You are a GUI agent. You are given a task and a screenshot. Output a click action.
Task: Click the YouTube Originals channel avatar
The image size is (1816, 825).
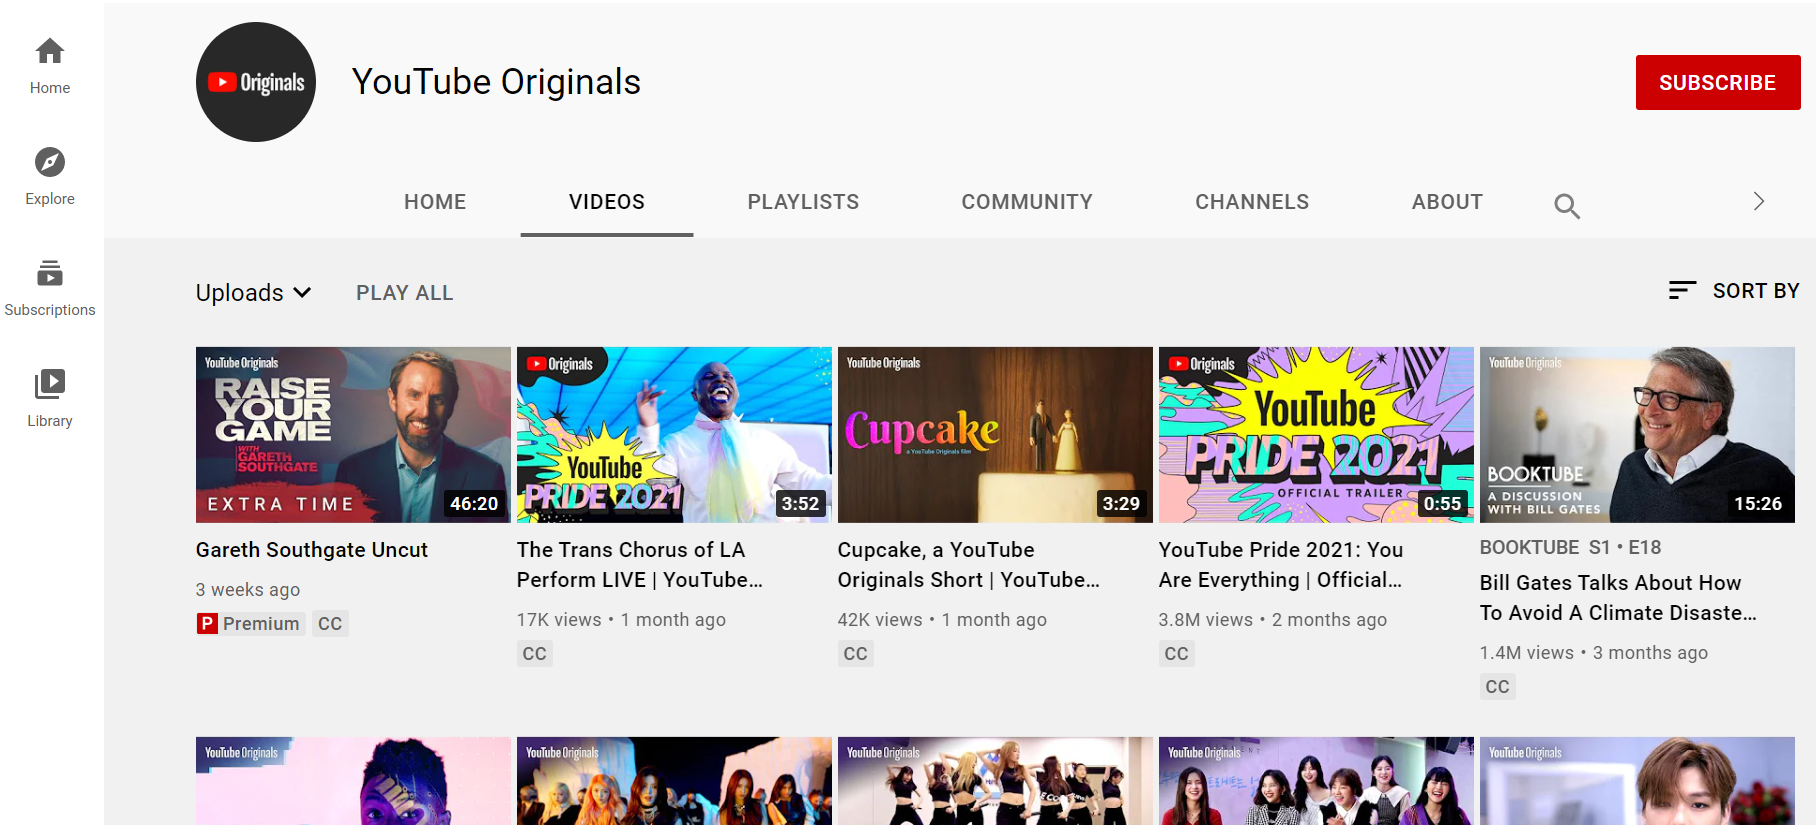[256, 82]
